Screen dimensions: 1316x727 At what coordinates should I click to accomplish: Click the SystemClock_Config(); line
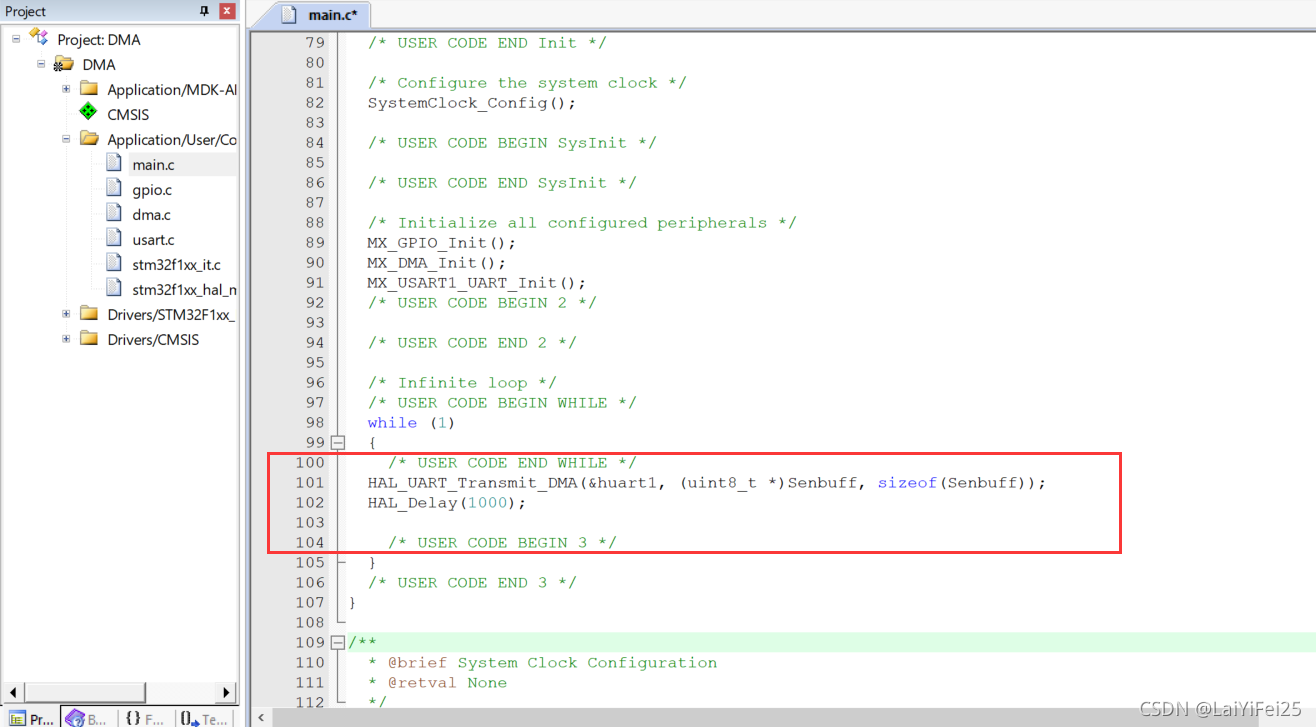click(x=472, y=103)
